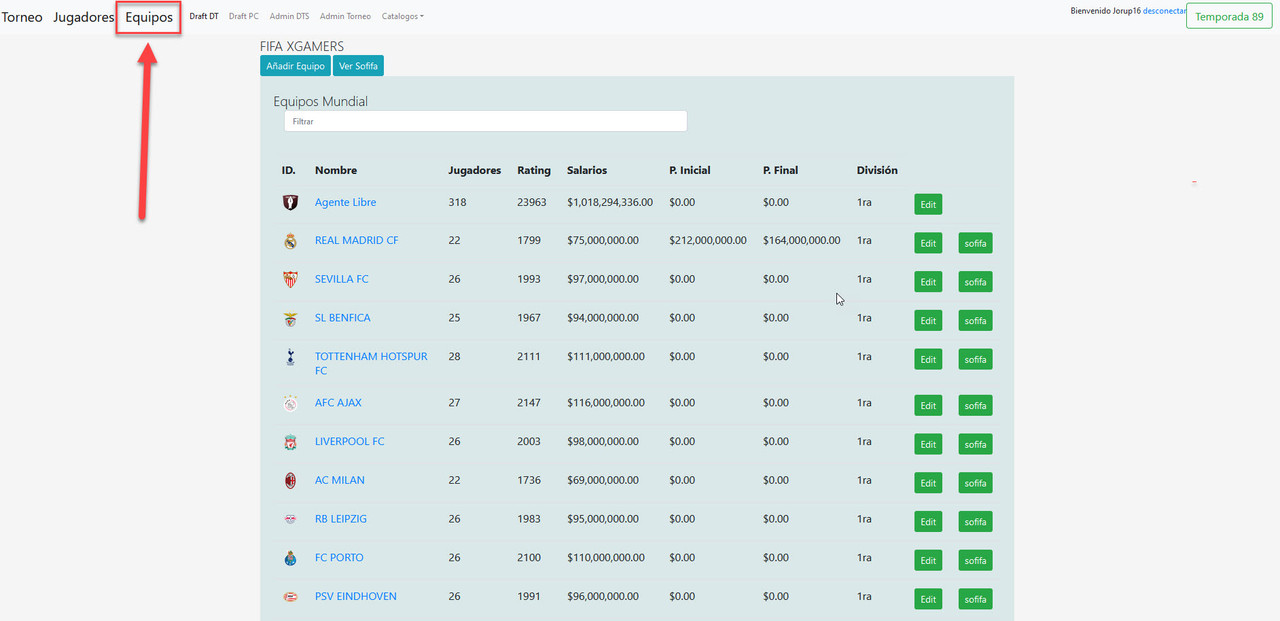Viewport: 1280px width, 621px height.
Task: Edit the Liverpool FC team
Action: tap(928, 444)
